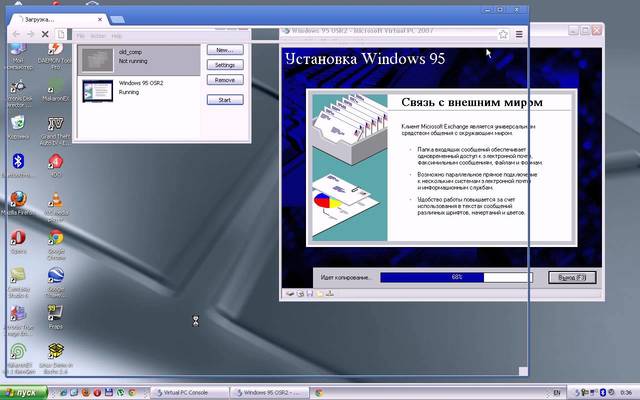The width and height of the screenshot is (640, 400).
Task: Click the floppy disk status icon in Virtual PC
Action: click(x=310, y=293)
